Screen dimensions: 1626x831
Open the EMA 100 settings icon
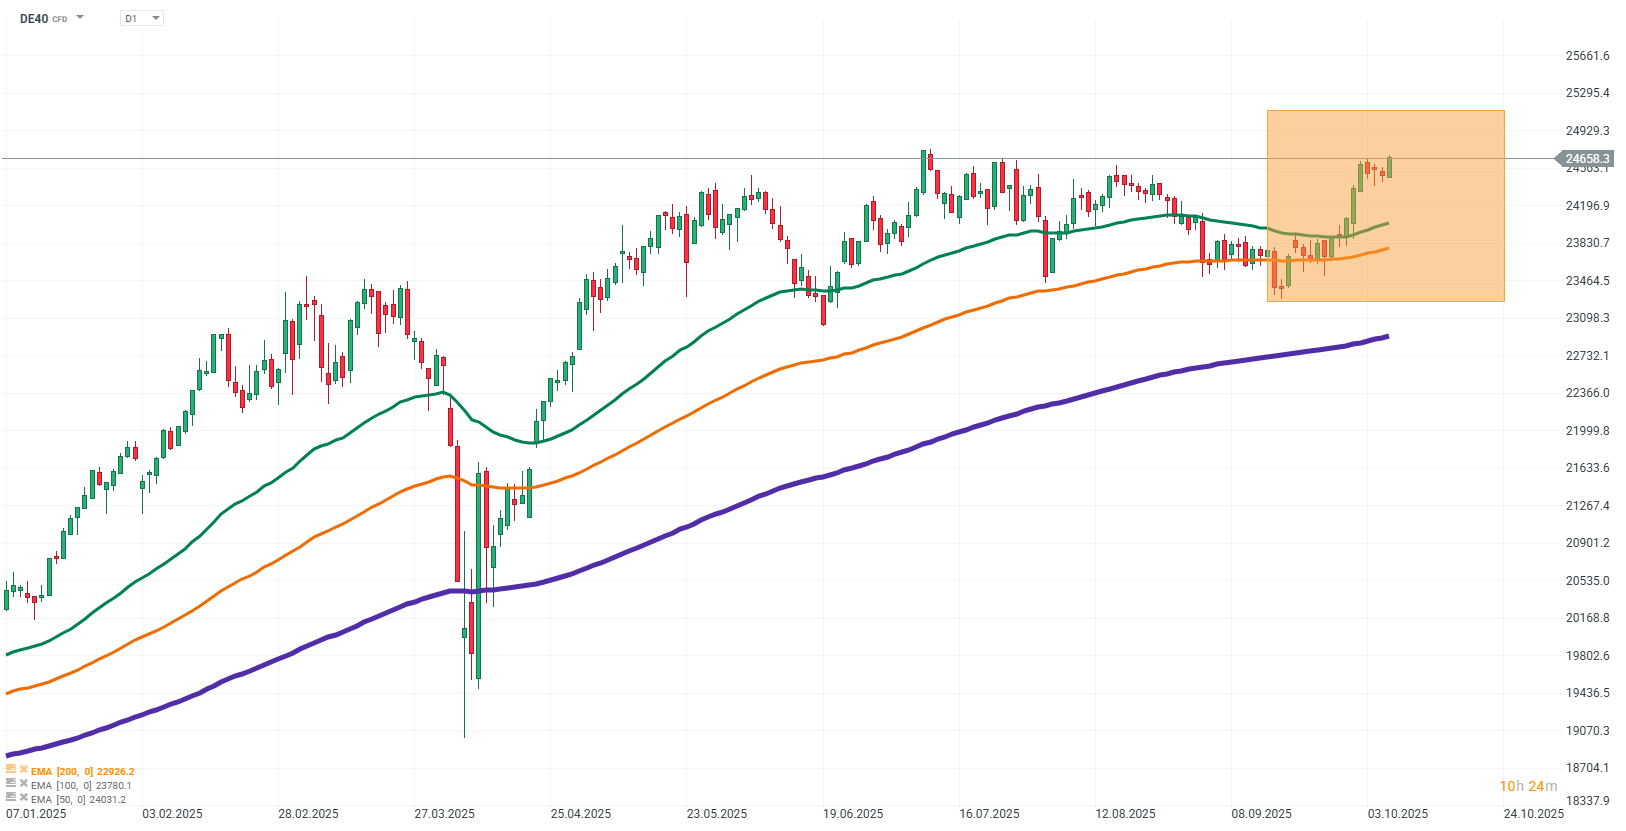coord(11,784)
